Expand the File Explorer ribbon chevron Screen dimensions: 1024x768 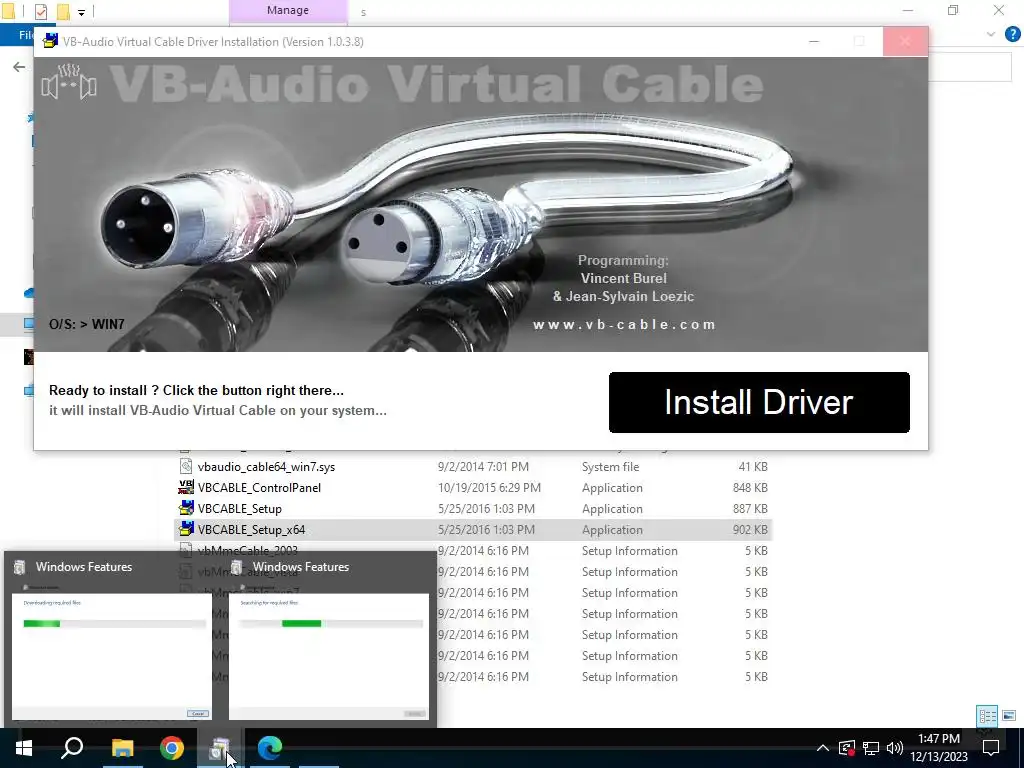(991, 34)
